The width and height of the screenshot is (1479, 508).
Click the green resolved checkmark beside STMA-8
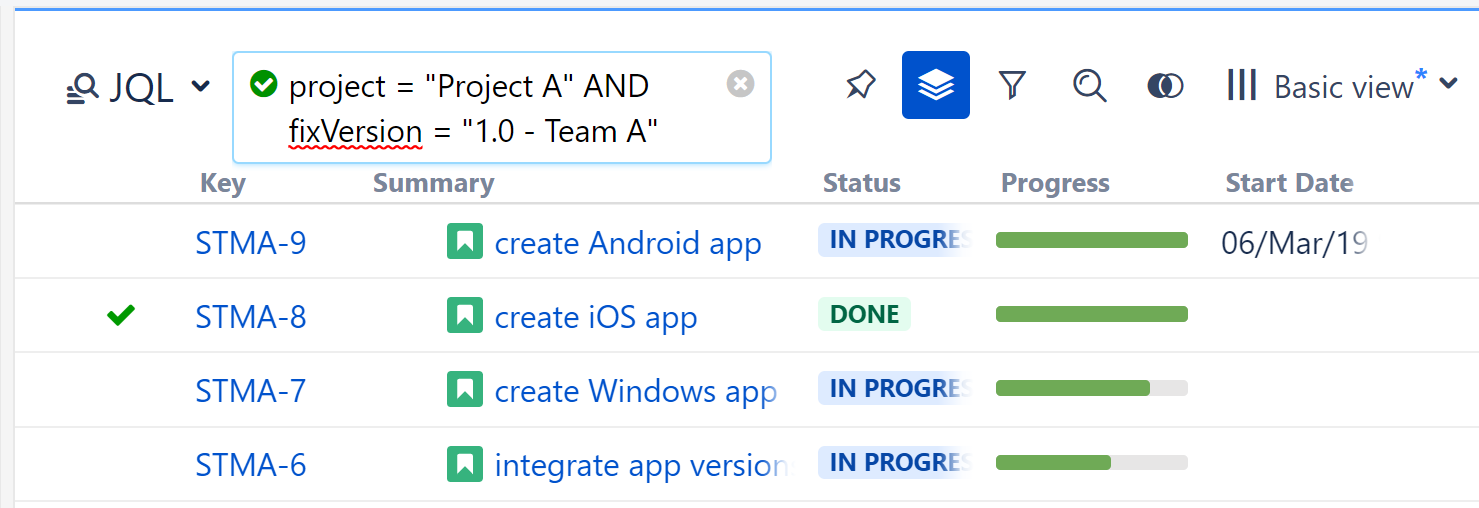click(x=121, y=316)
